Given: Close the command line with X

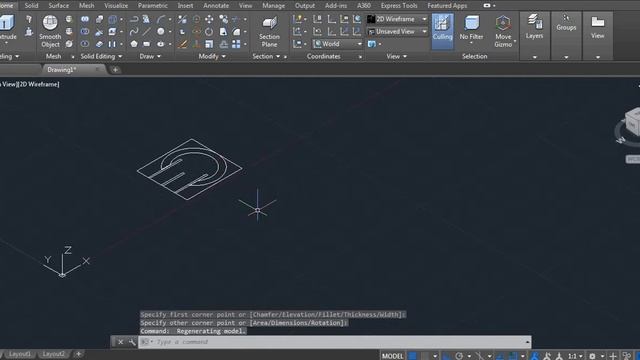Looking at the screenshot, I should click(120, 342).
